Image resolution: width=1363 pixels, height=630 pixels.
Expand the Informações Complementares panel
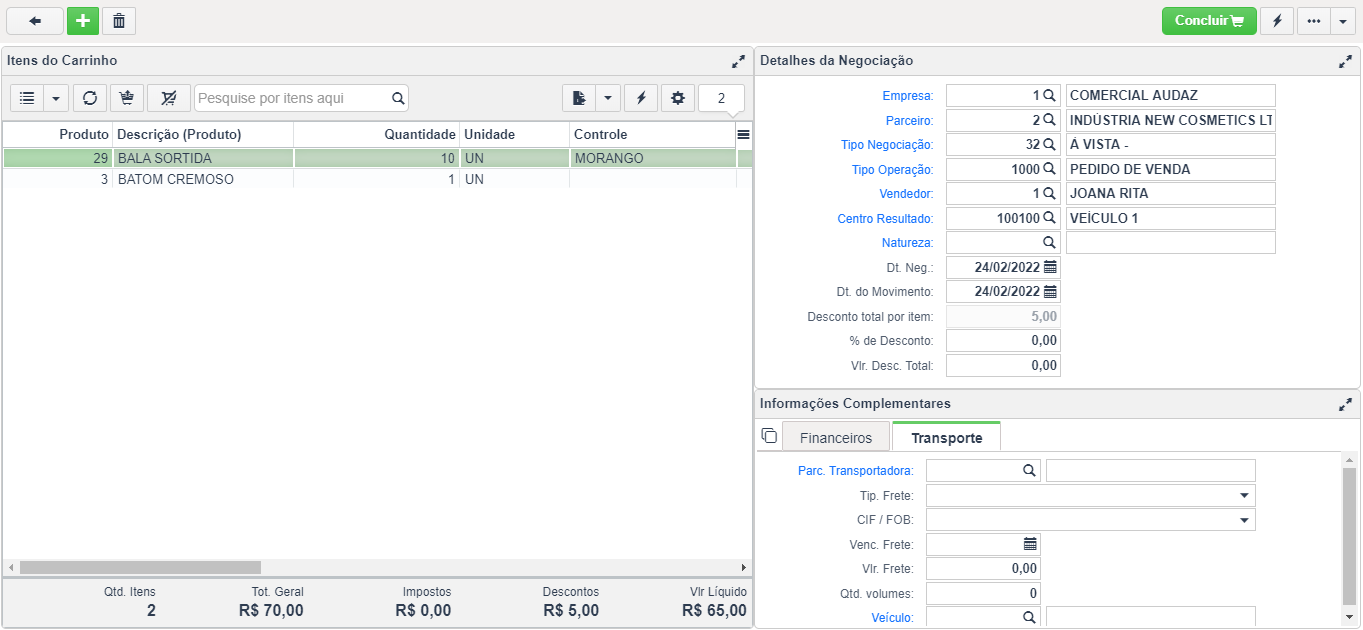click(x=1345, y=404)
